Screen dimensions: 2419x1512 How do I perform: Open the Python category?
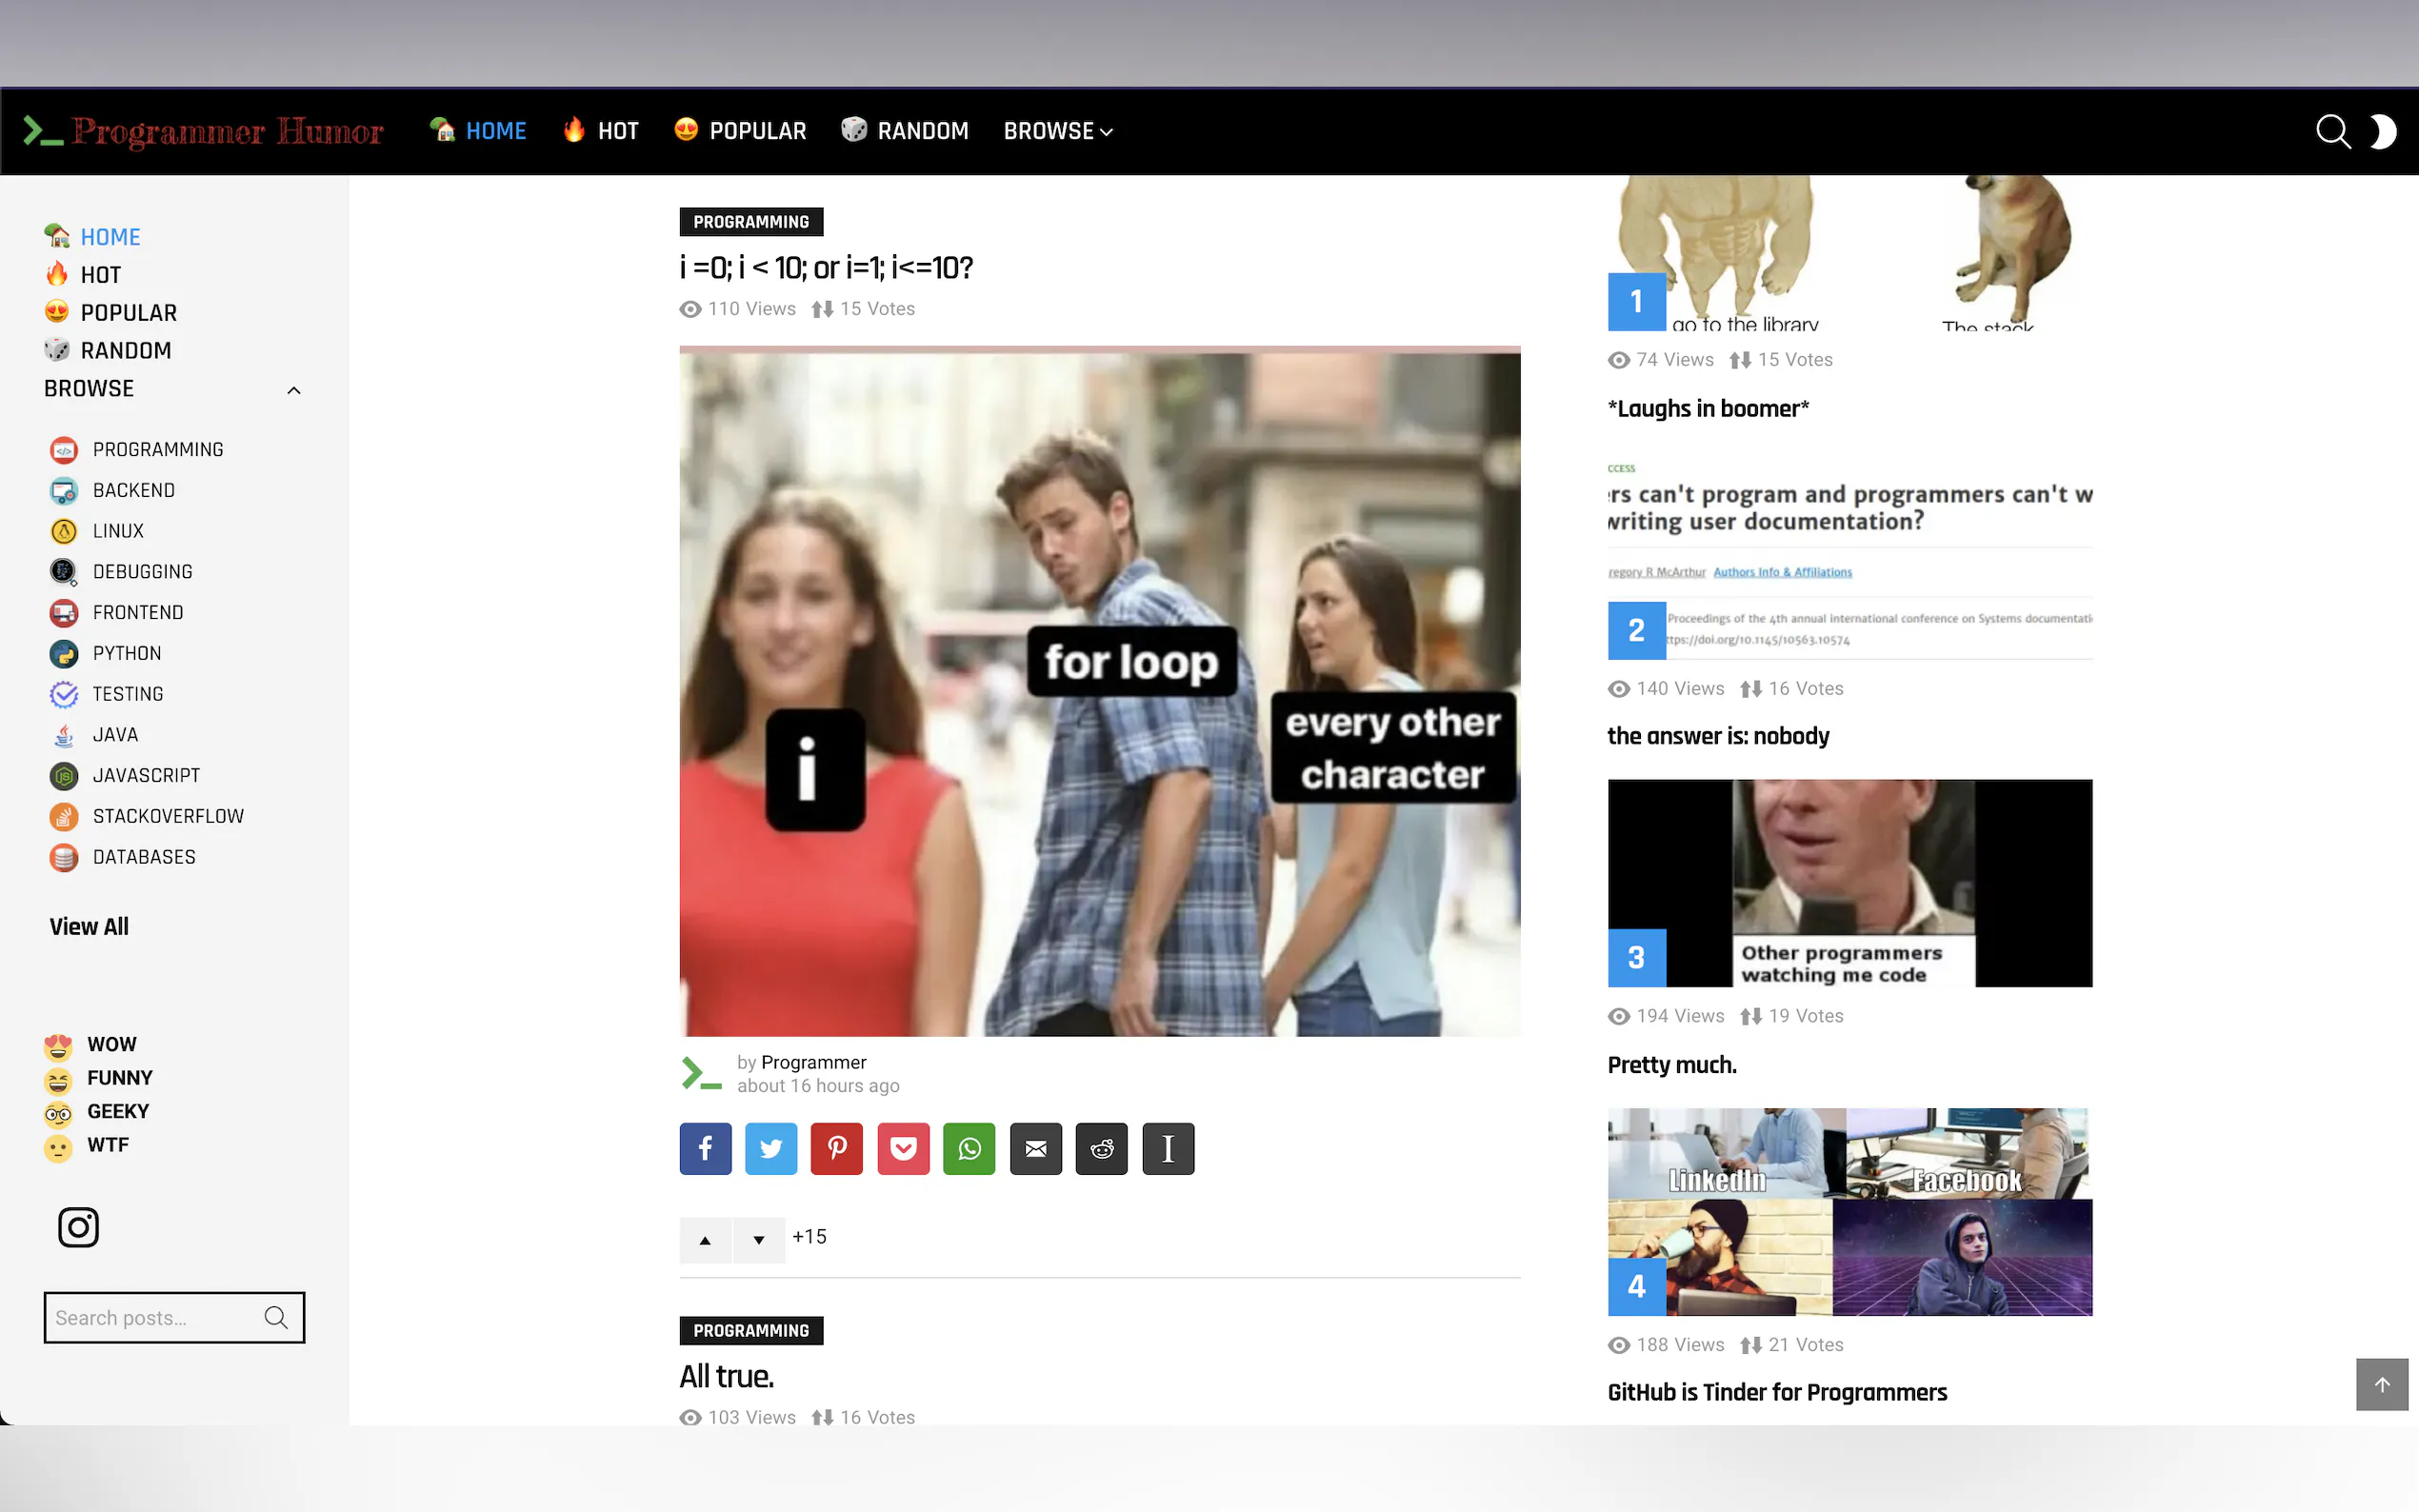coord(126,653)
